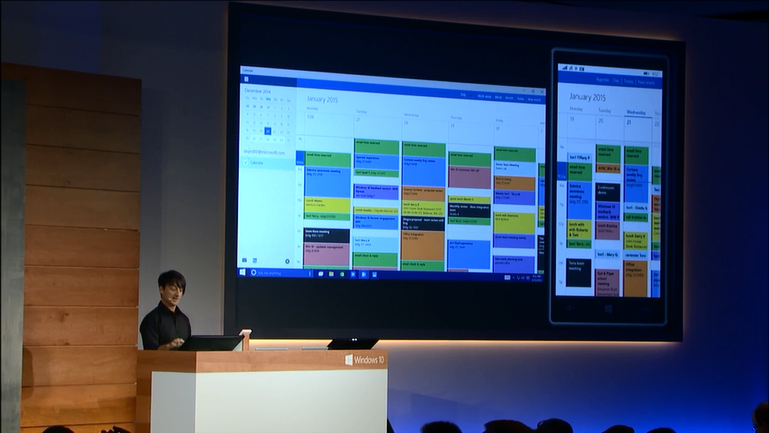This screenshot has height=433, width=769.
Task: Select Work week view in toolbar
Action: click(x=485, y=97)
